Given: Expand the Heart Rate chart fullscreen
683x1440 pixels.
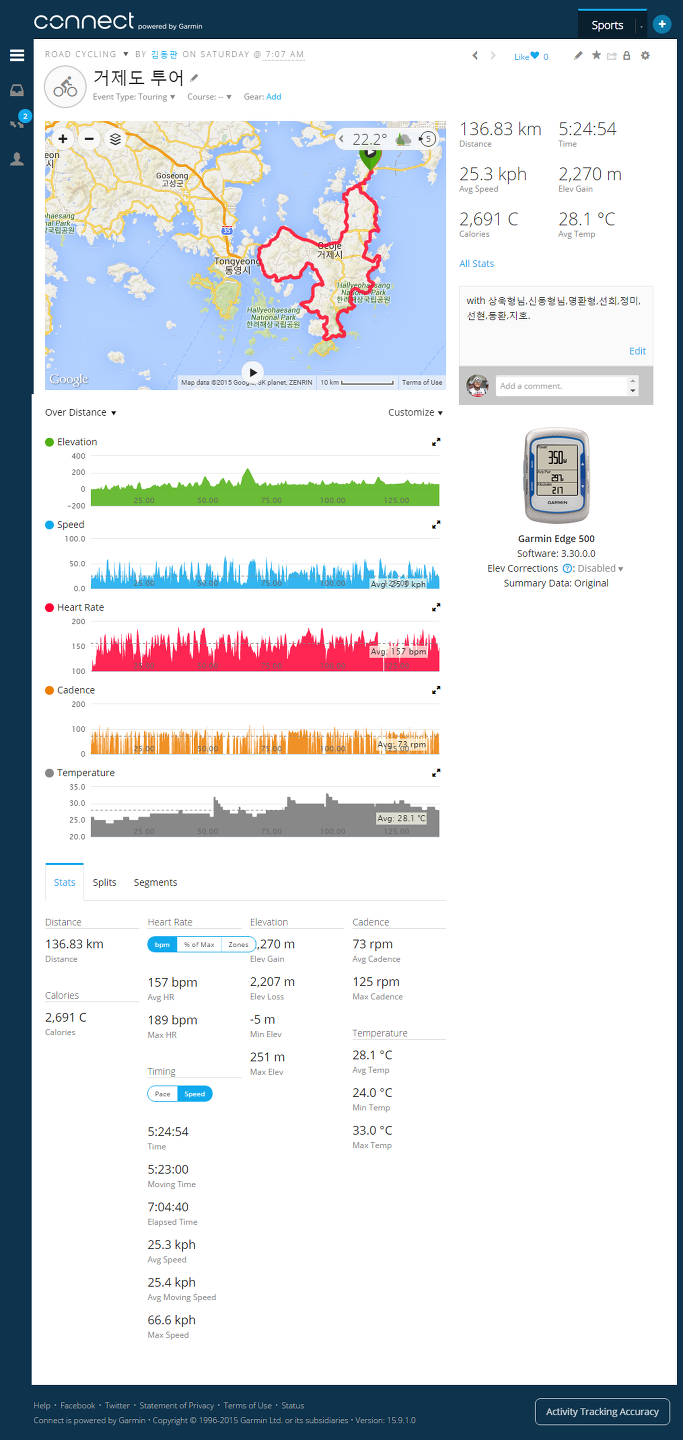Looking at the screenshot, I should [x=436, y=607].
